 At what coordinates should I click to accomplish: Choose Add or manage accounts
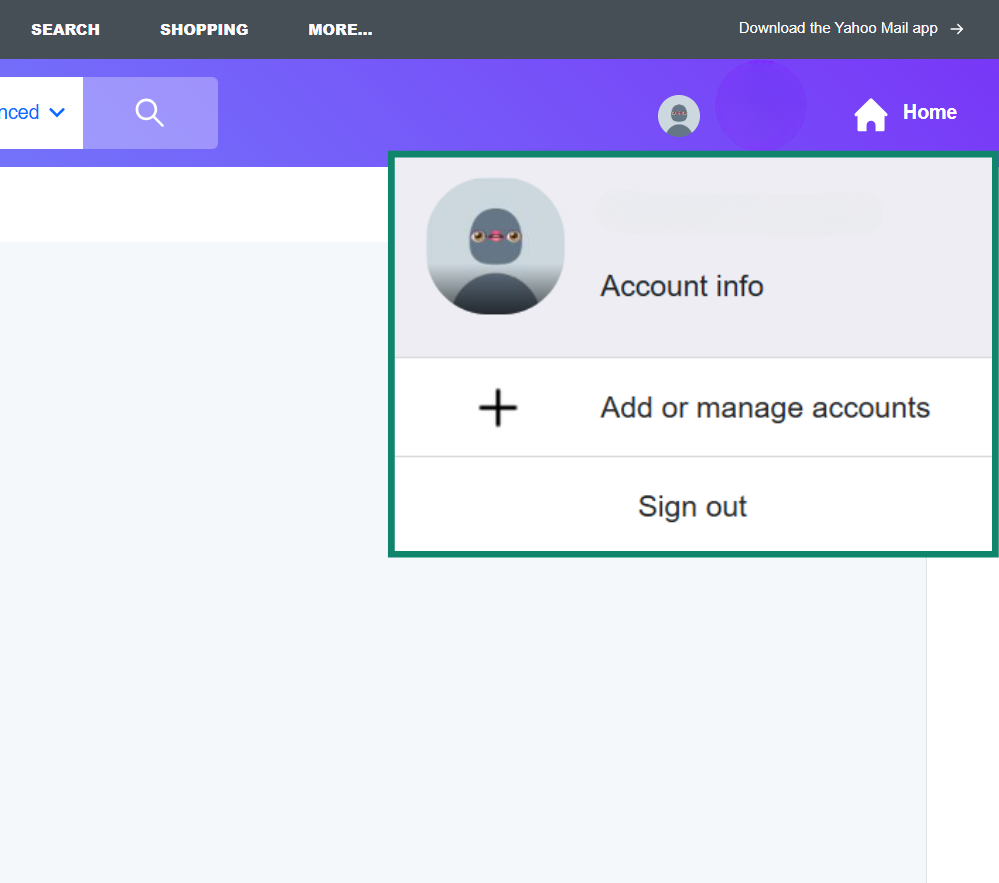point(764,407)
